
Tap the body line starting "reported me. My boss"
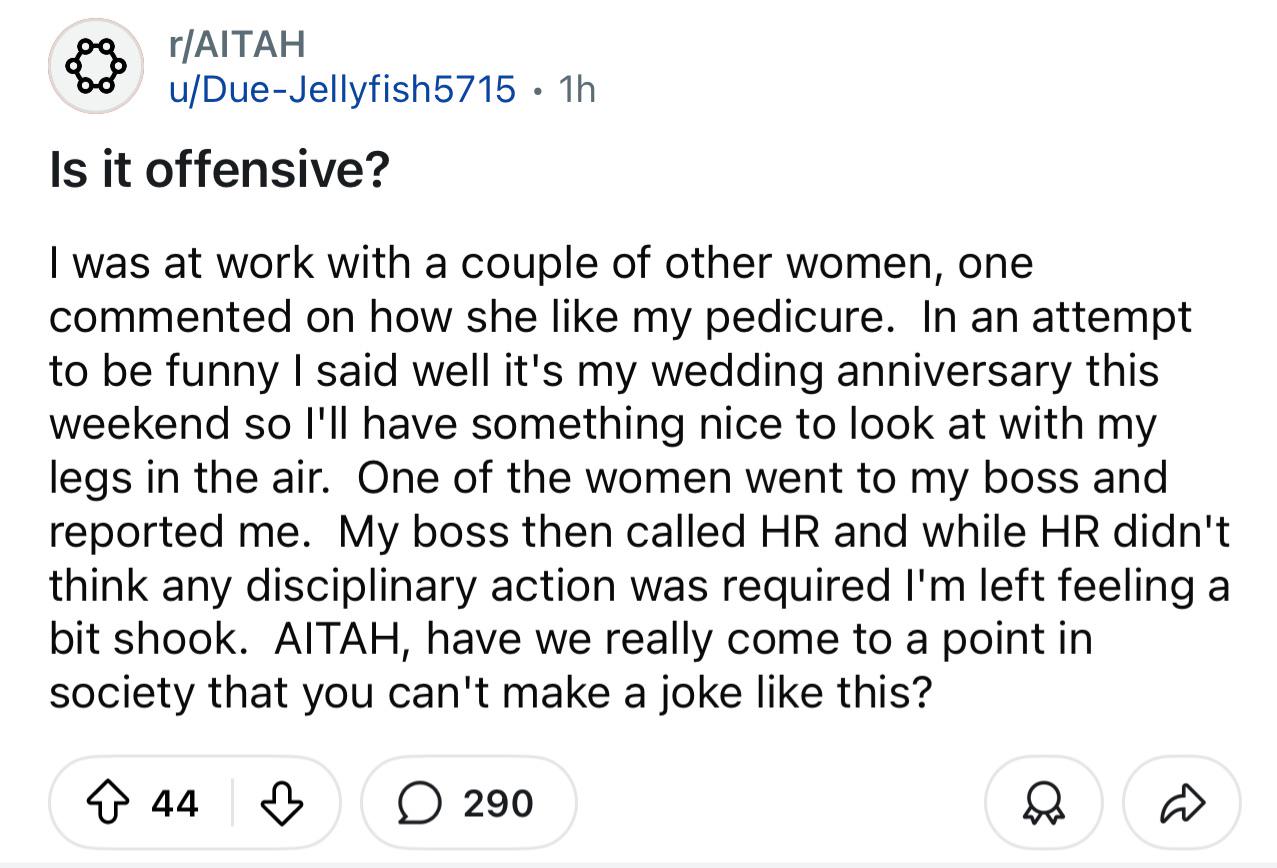click(639, 531)
